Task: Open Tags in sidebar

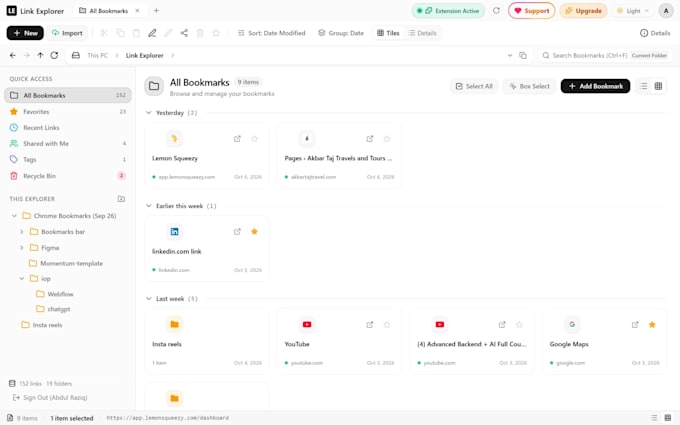Action: (68, 160)
